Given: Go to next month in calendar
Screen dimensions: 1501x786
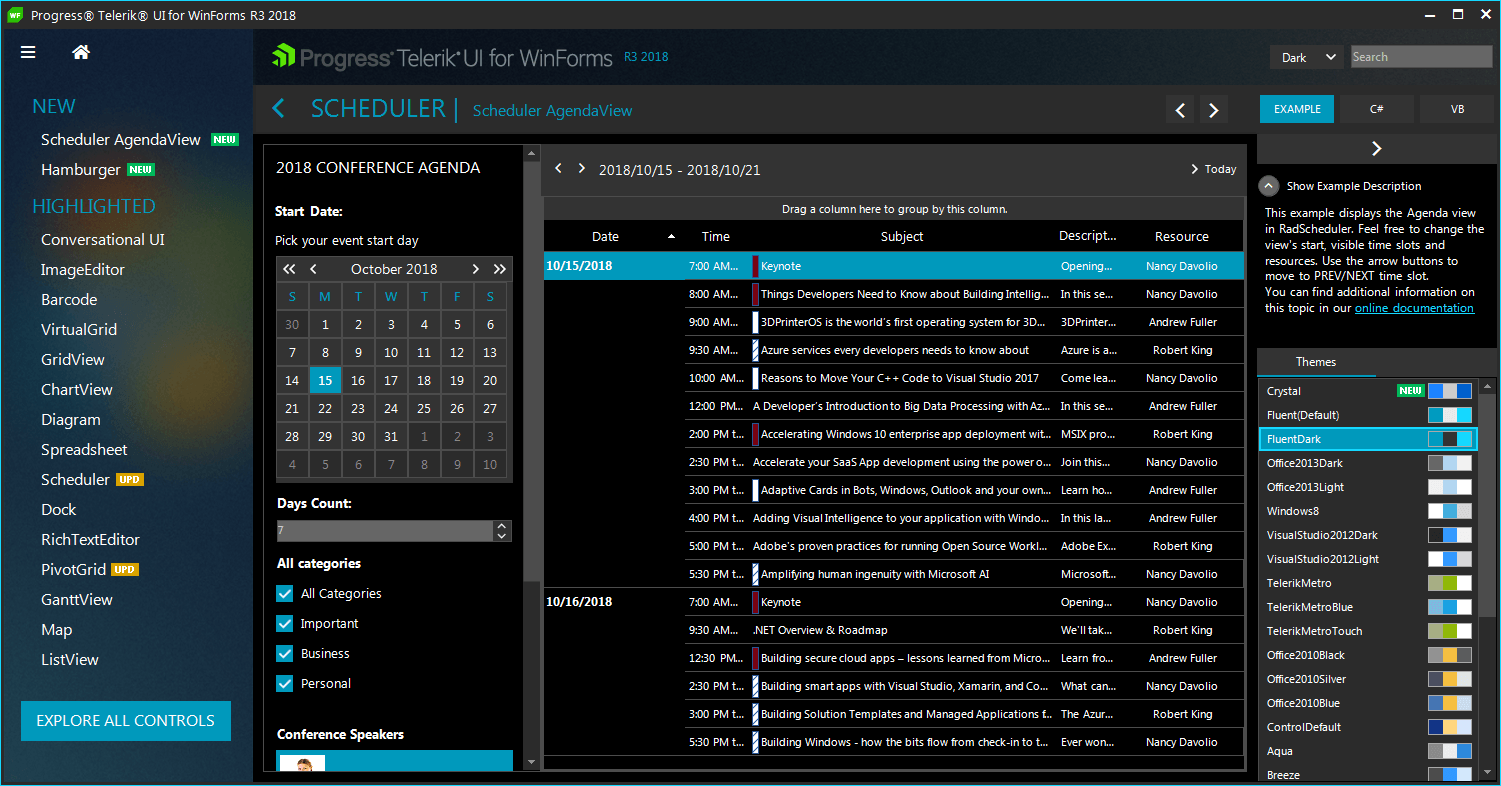Looking at the screenshot, I should pyautogui.click(x=476, y=269).
